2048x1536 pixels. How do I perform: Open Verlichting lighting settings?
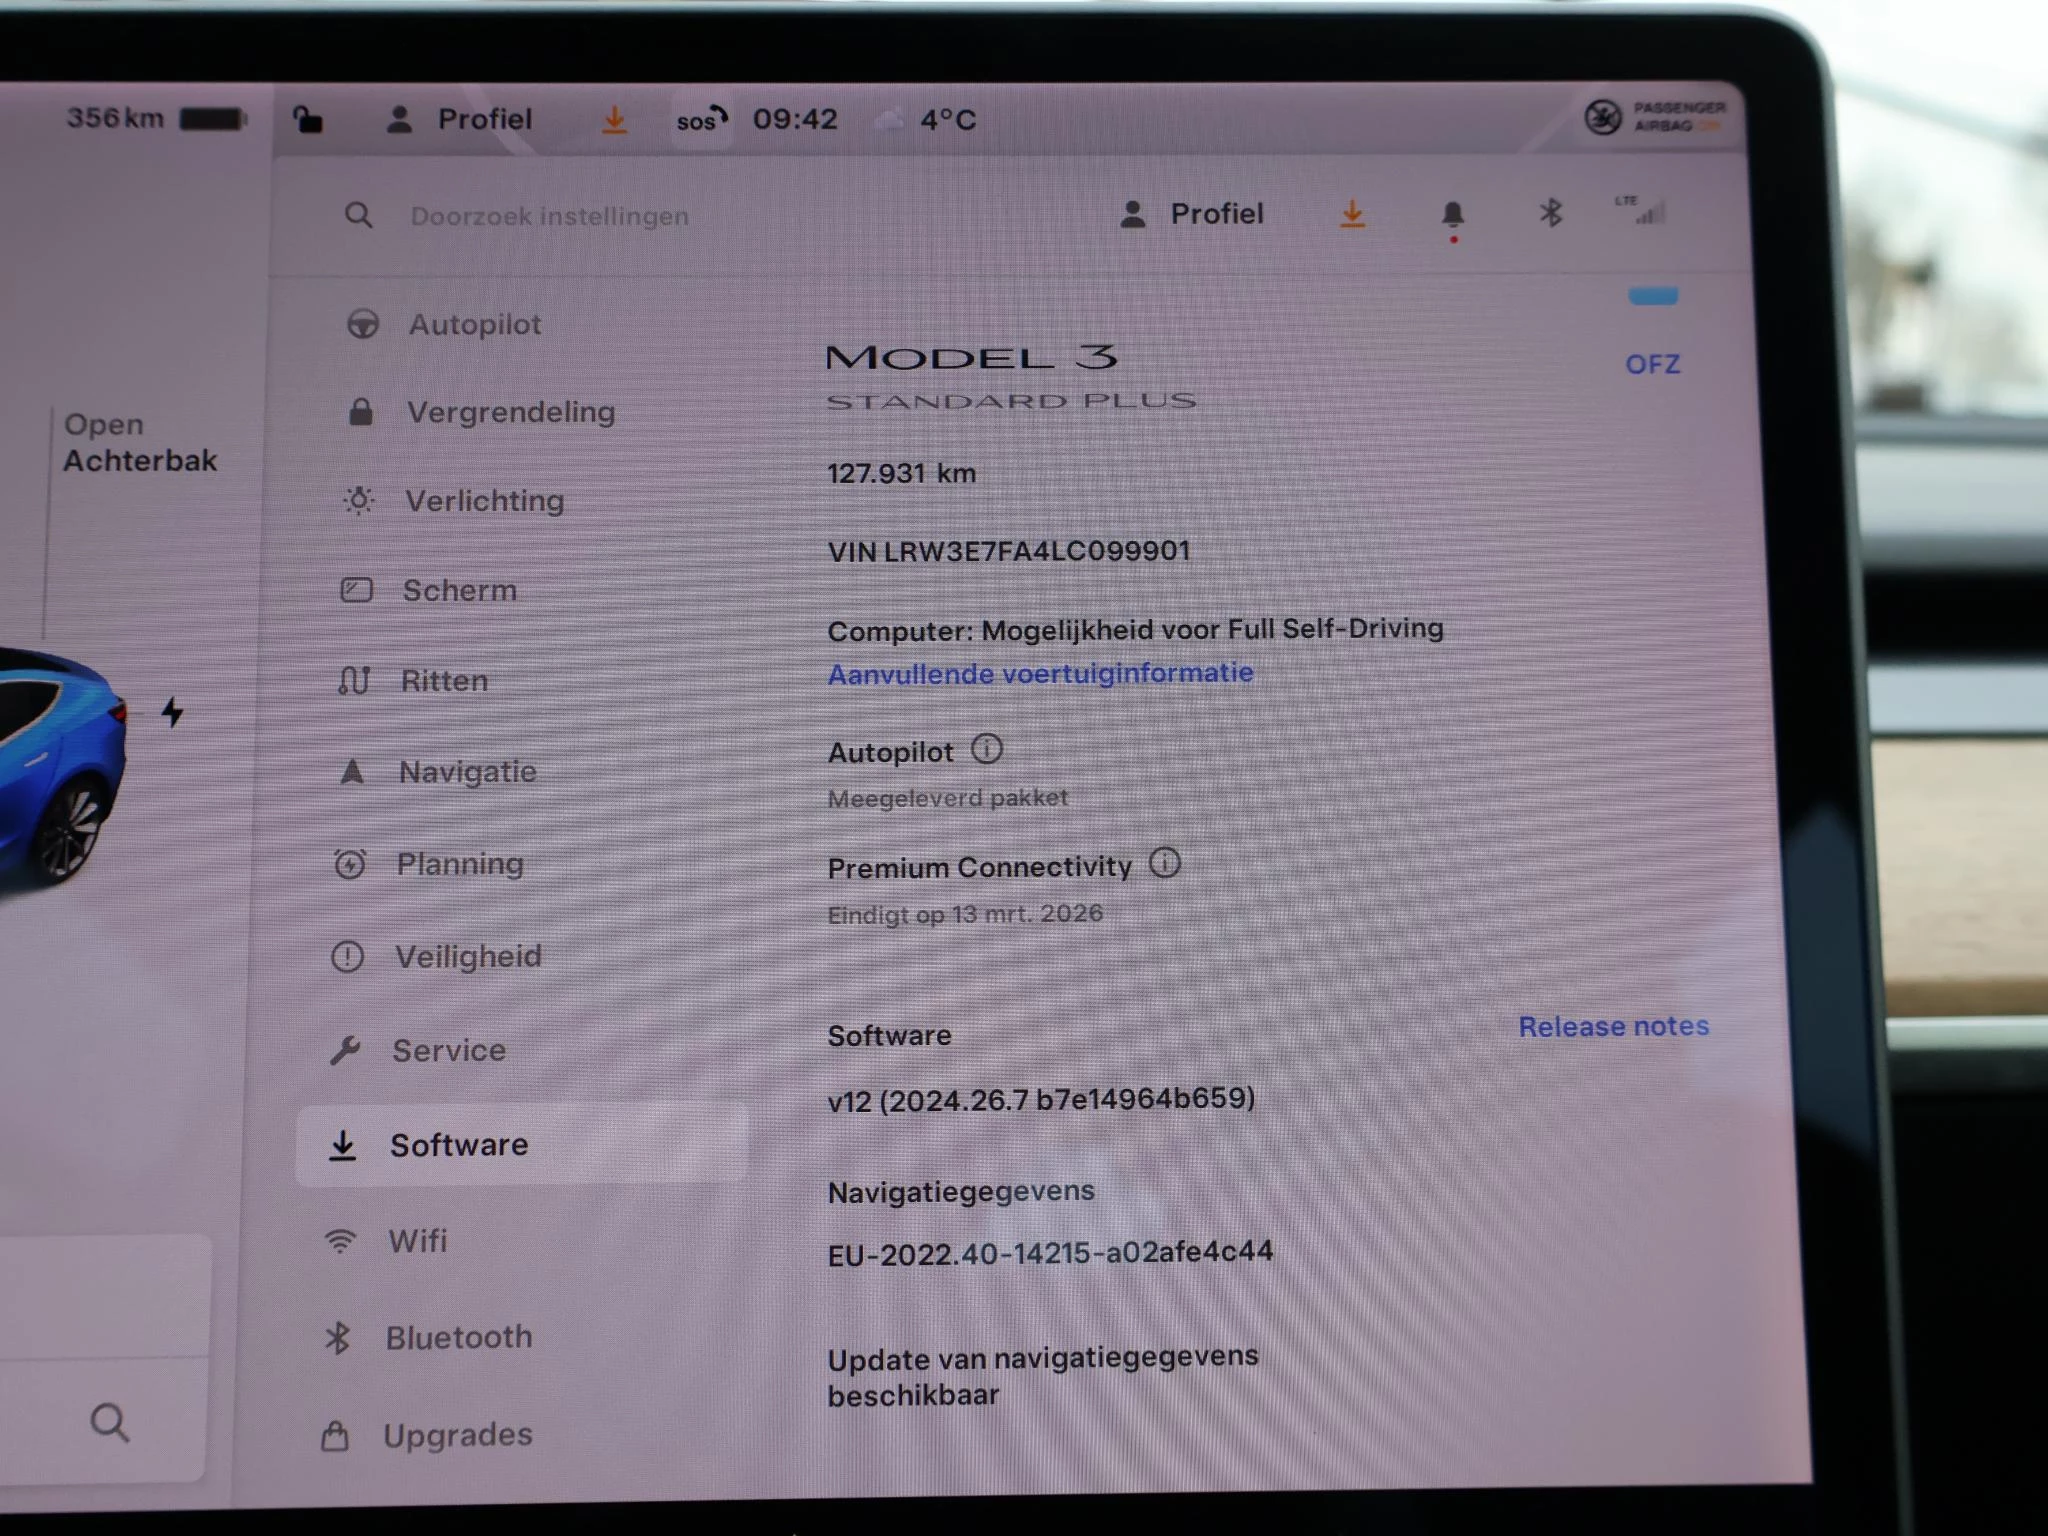click(361, 500)
